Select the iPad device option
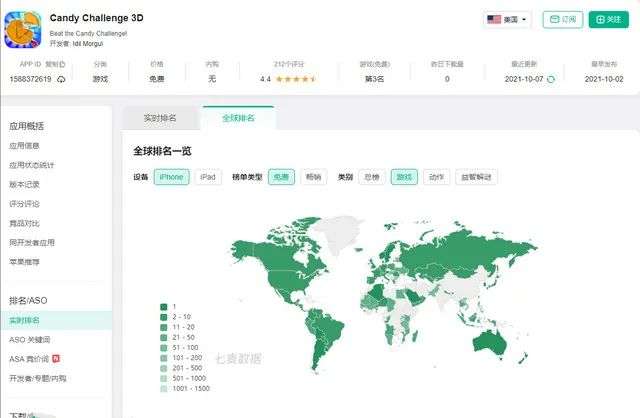 click(x=207, y=177)
